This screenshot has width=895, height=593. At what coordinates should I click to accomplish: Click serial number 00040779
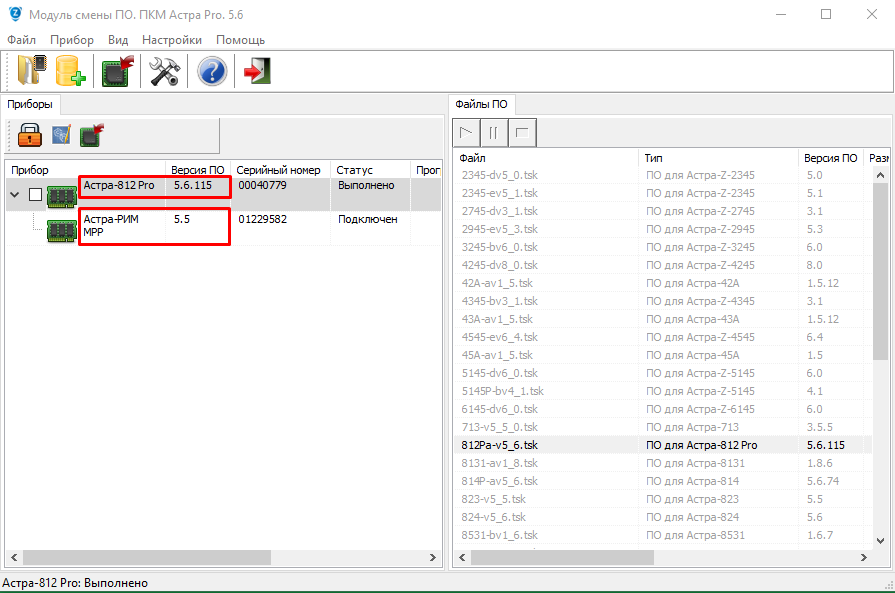click(x=263, y=185)
